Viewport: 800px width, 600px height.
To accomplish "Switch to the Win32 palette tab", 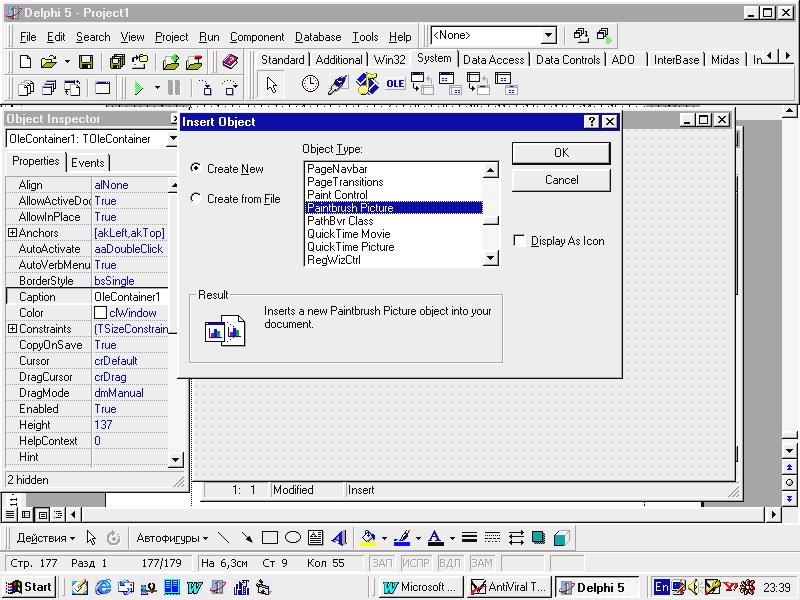I will [x=389, y=60].
